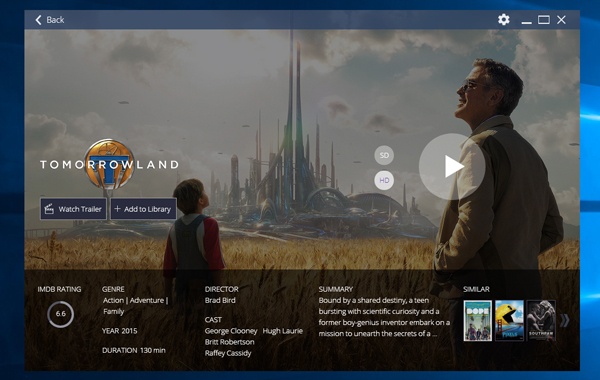The height and width of the screenshot is (380, 600).
Task: Click the Add to Library button
Action: 143,209
